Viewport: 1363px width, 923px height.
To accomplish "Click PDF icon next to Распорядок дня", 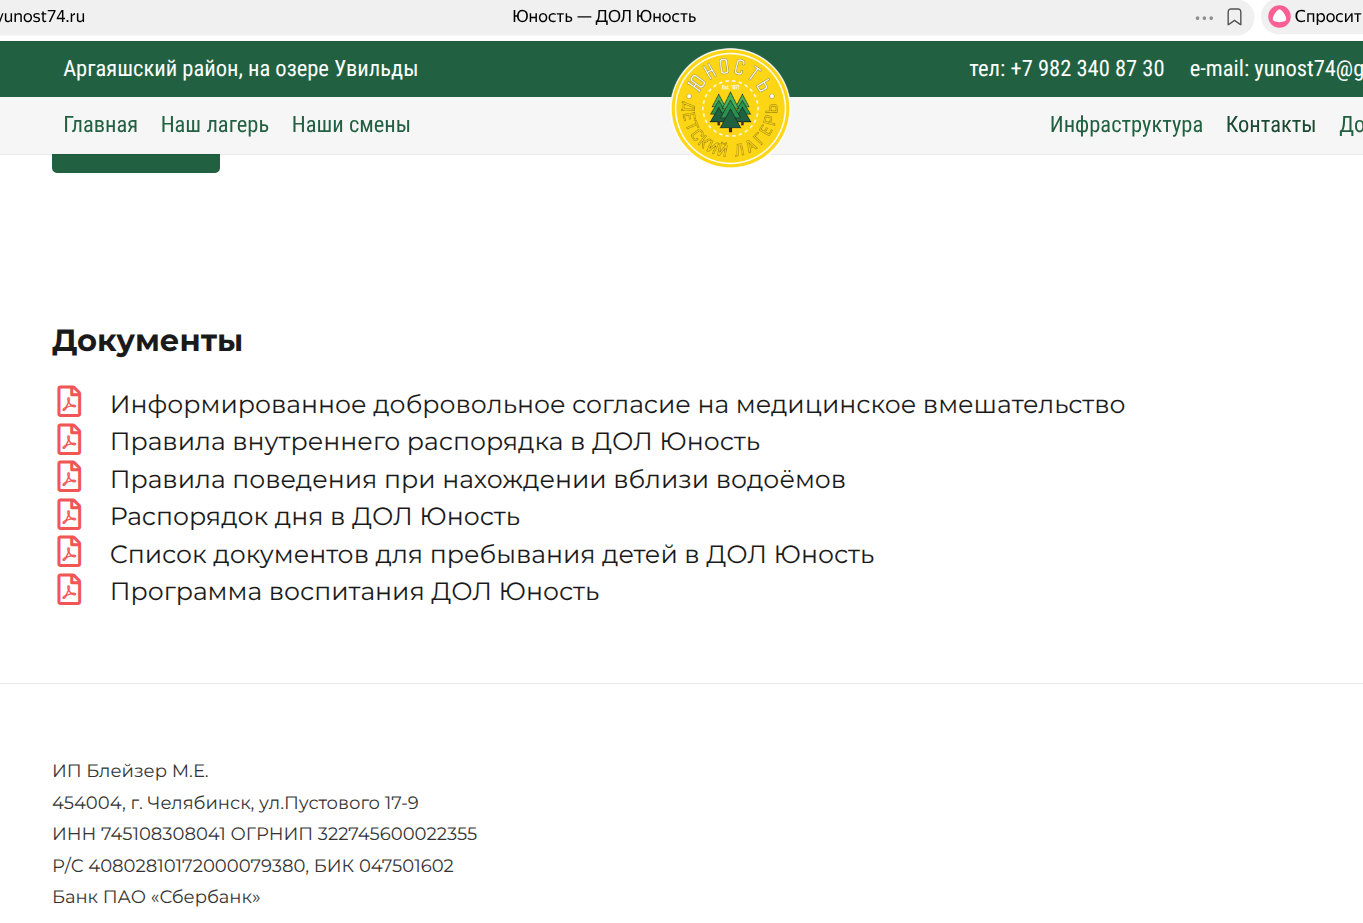I will tap(69, 515).
